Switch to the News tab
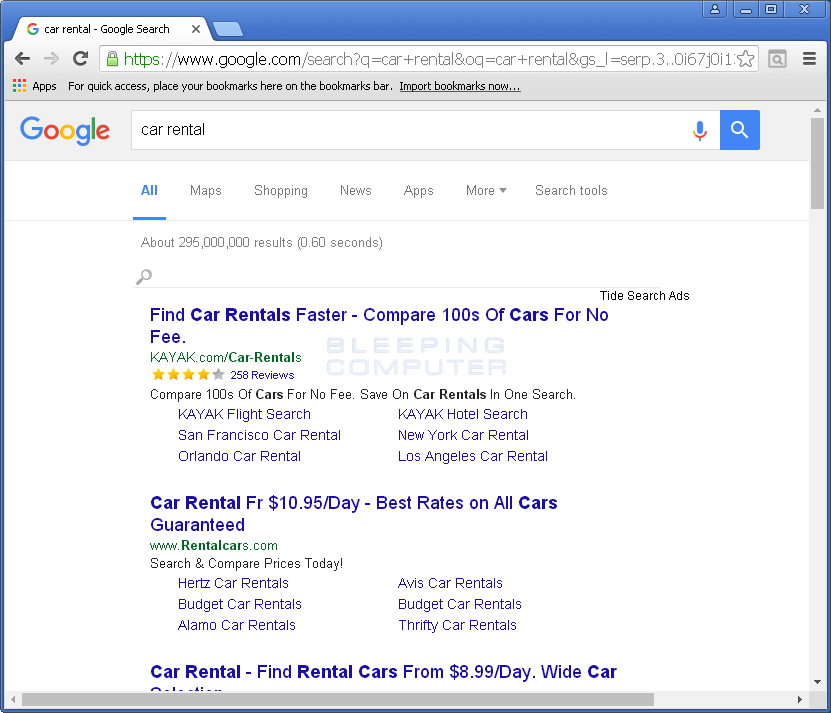The height and width of the screenshot is (713, 831). click(x=356, y=190)
